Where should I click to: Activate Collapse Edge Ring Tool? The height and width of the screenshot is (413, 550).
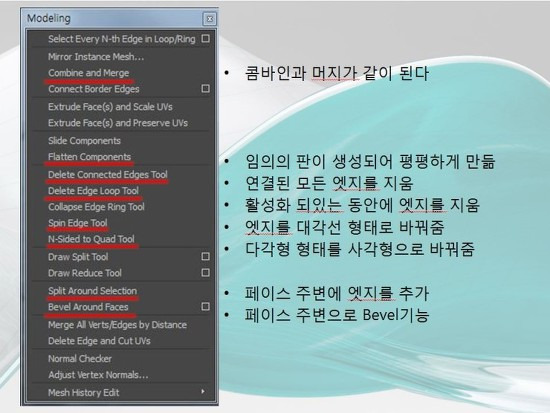tap(96, 207)
